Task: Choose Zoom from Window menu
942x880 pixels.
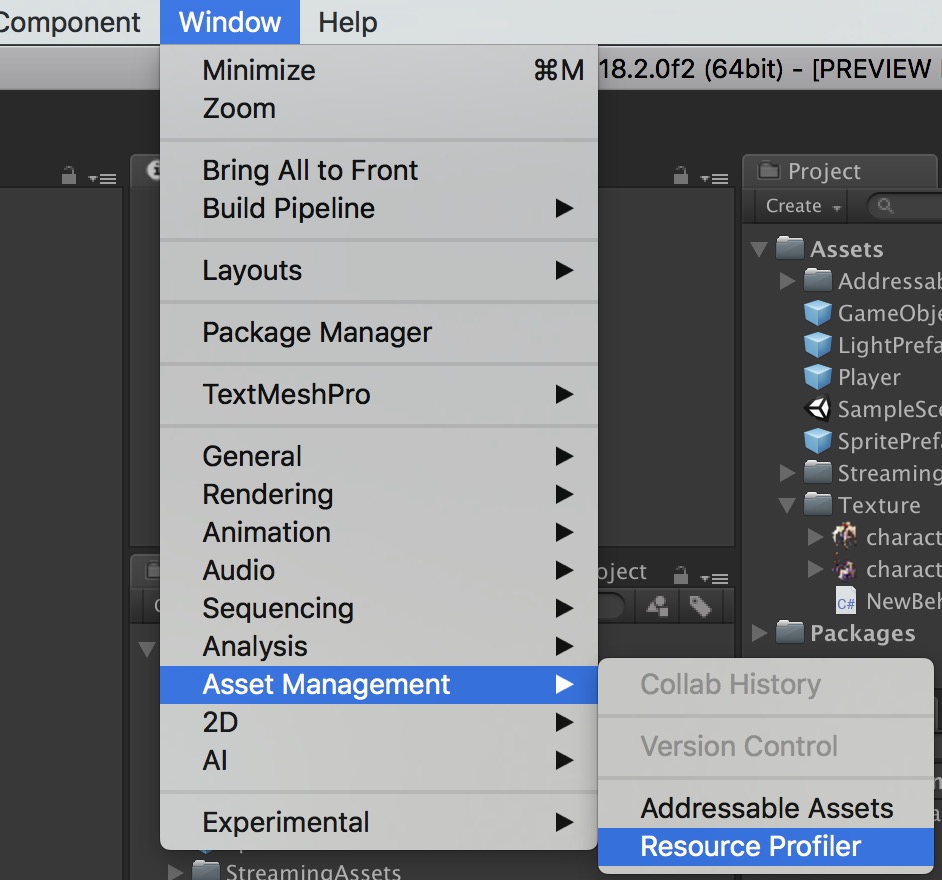Action: click(378, 108)
